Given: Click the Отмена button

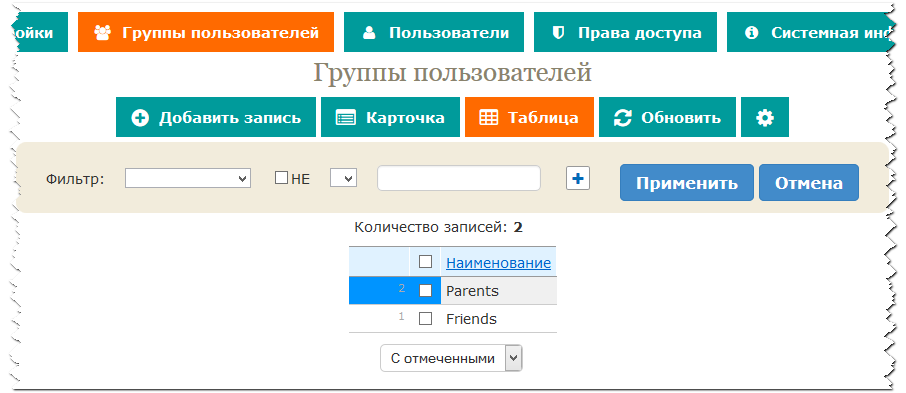Looking at the screenshot, I should click(808, 183).
